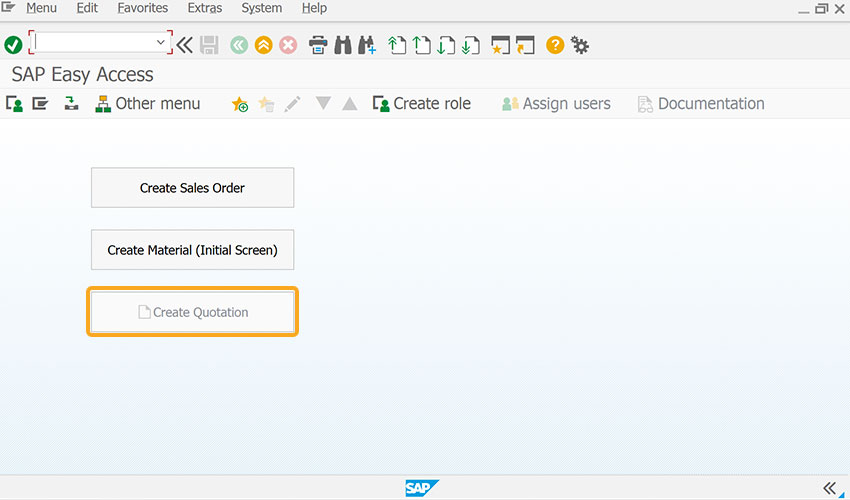
Task: Go to Previous Page icon
Action: point(421,45)
